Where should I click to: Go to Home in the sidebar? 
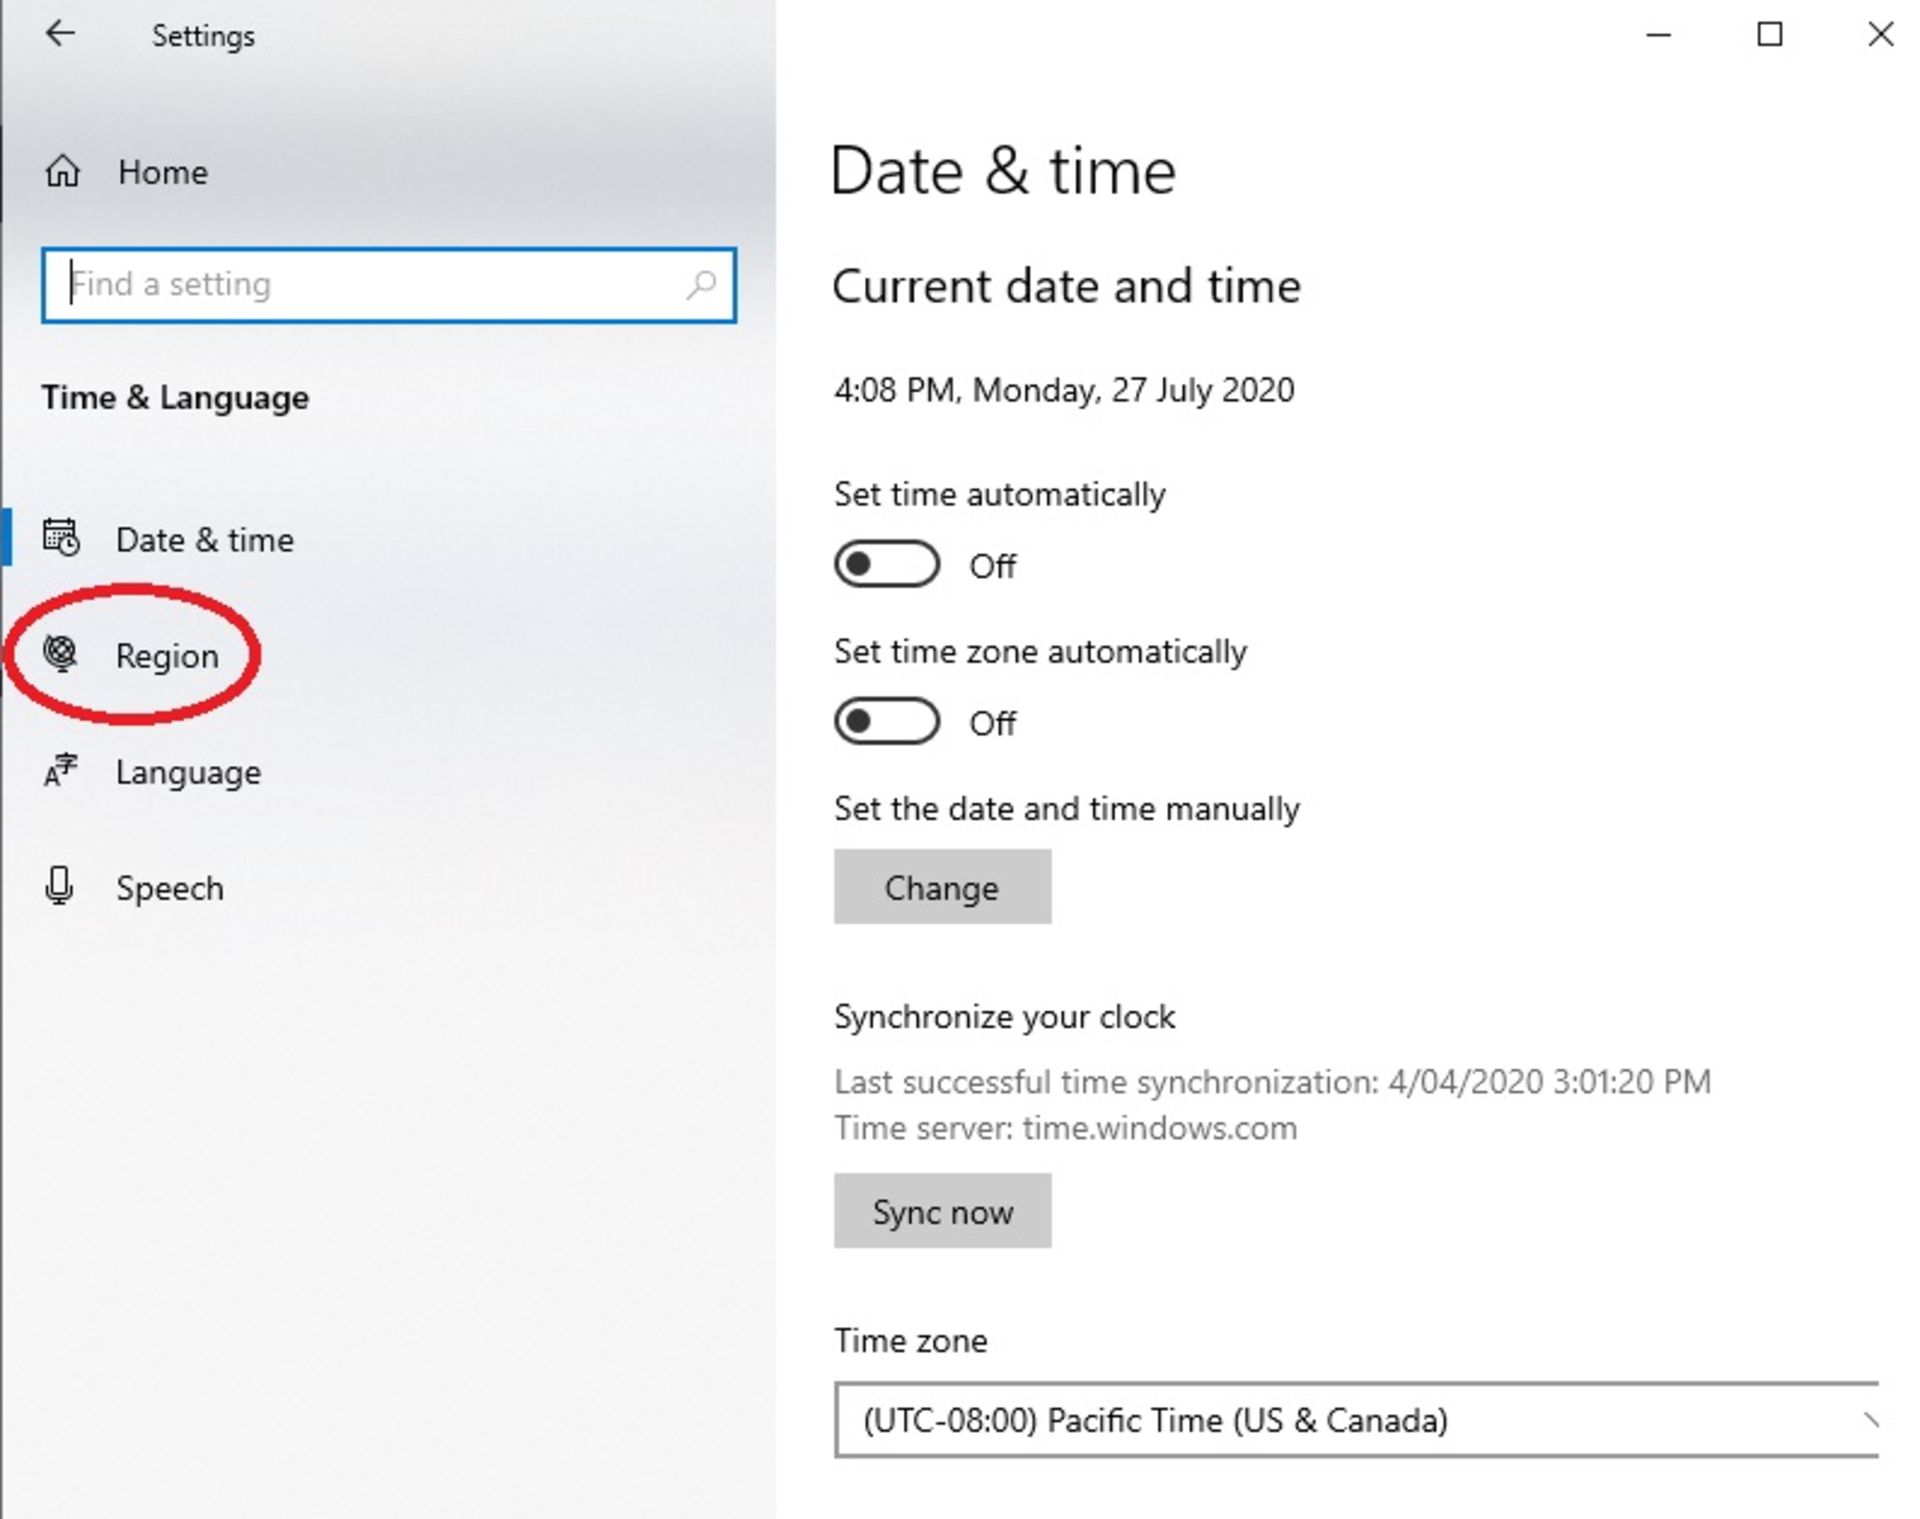click(x=163, y=172)
